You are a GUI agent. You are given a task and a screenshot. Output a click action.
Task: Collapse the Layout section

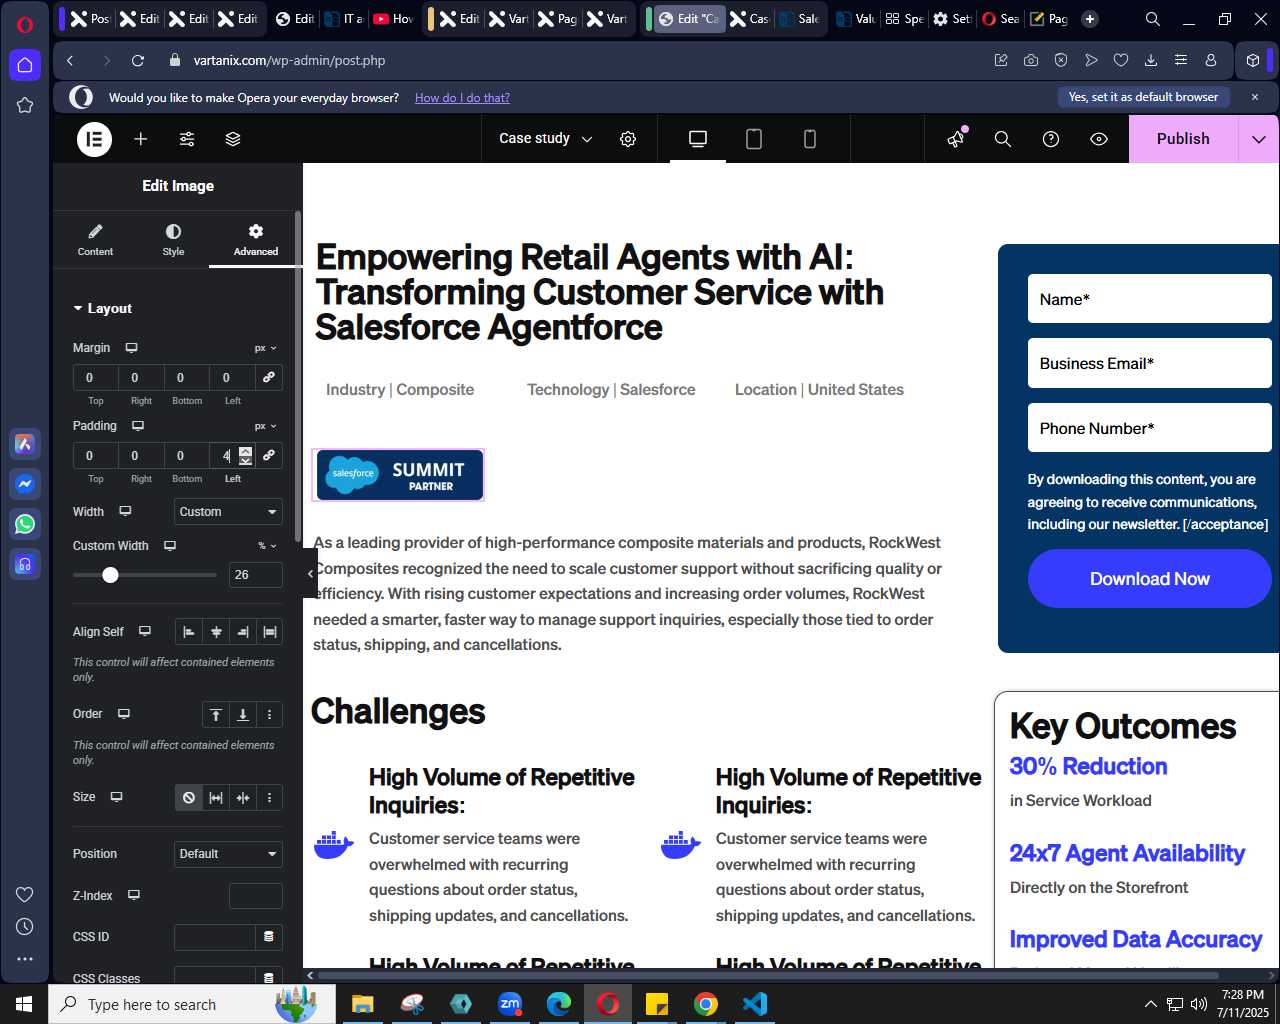(102, 308)
